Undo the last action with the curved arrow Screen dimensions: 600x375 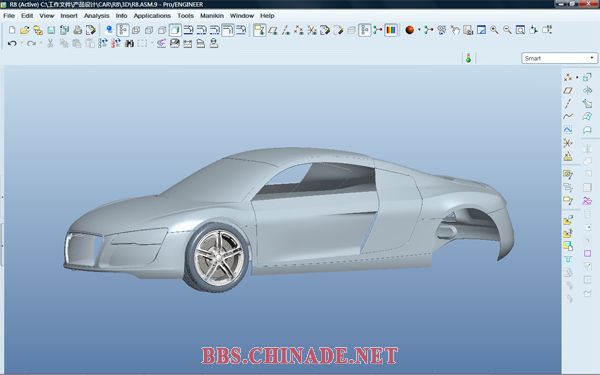click(12, 44)
